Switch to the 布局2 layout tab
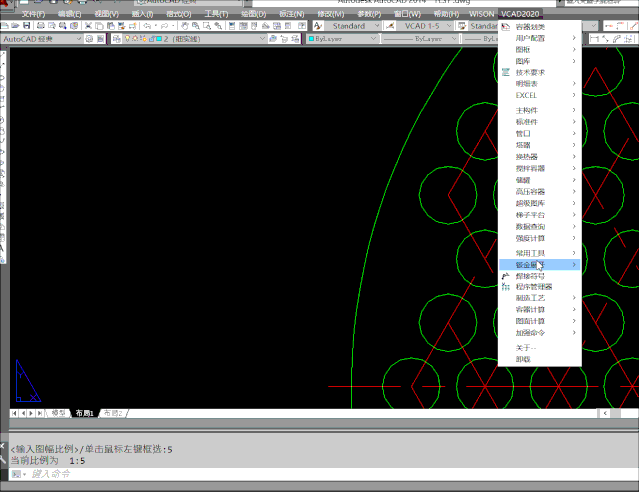The image size is (639, 492). pos(112,413)
